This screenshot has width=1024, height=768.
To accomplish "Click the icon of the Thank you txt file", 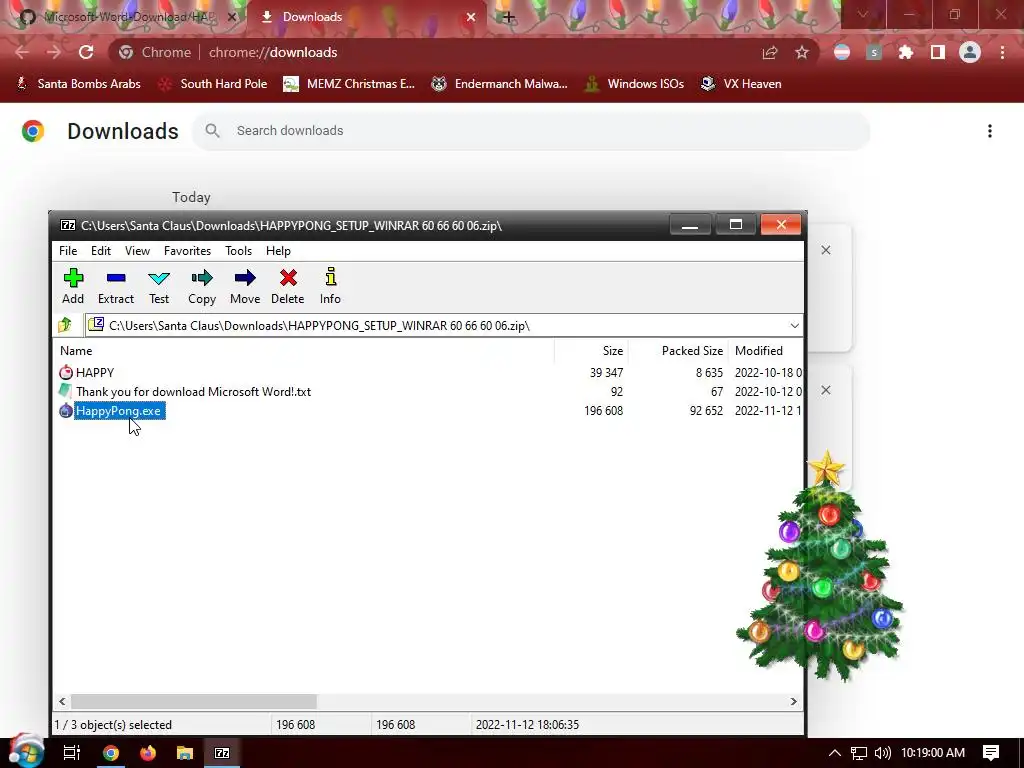I will point(65,391).
